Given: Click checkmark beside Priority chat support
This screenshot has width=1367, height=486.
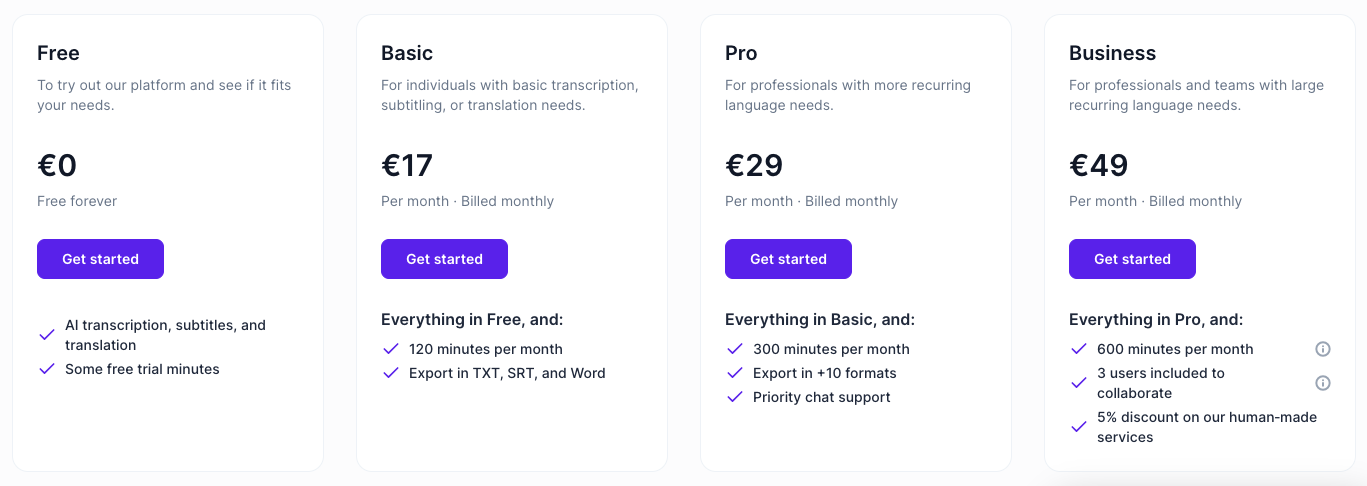Looking at the screenshot, I should point(734,397).
